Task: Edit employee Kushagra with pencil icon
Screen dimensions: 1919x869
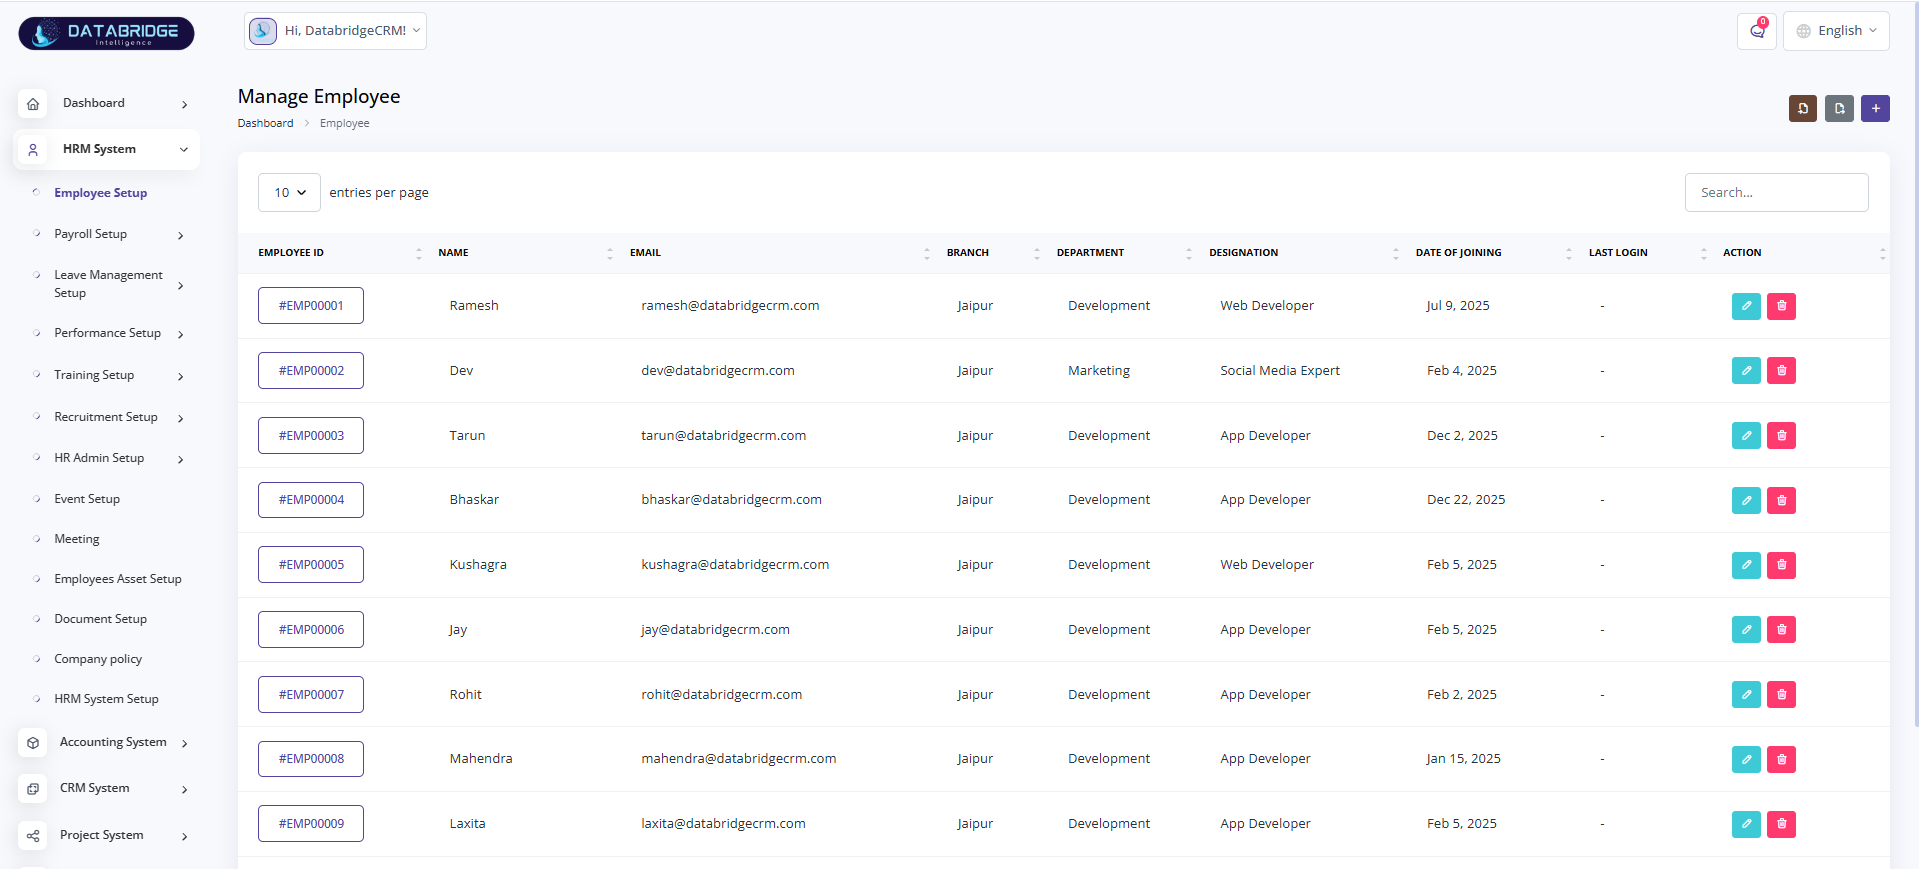Action: tap(1746, 565)
